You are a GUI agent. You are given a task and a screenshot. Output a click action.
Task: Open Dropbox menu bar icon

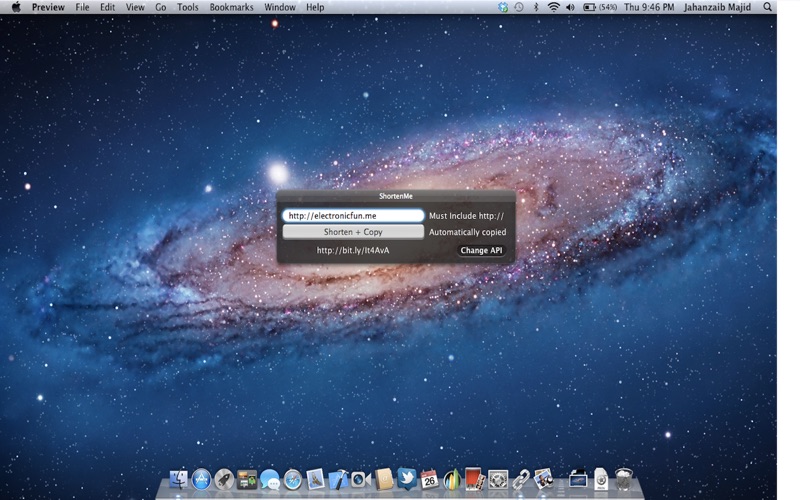click(503, 7)
